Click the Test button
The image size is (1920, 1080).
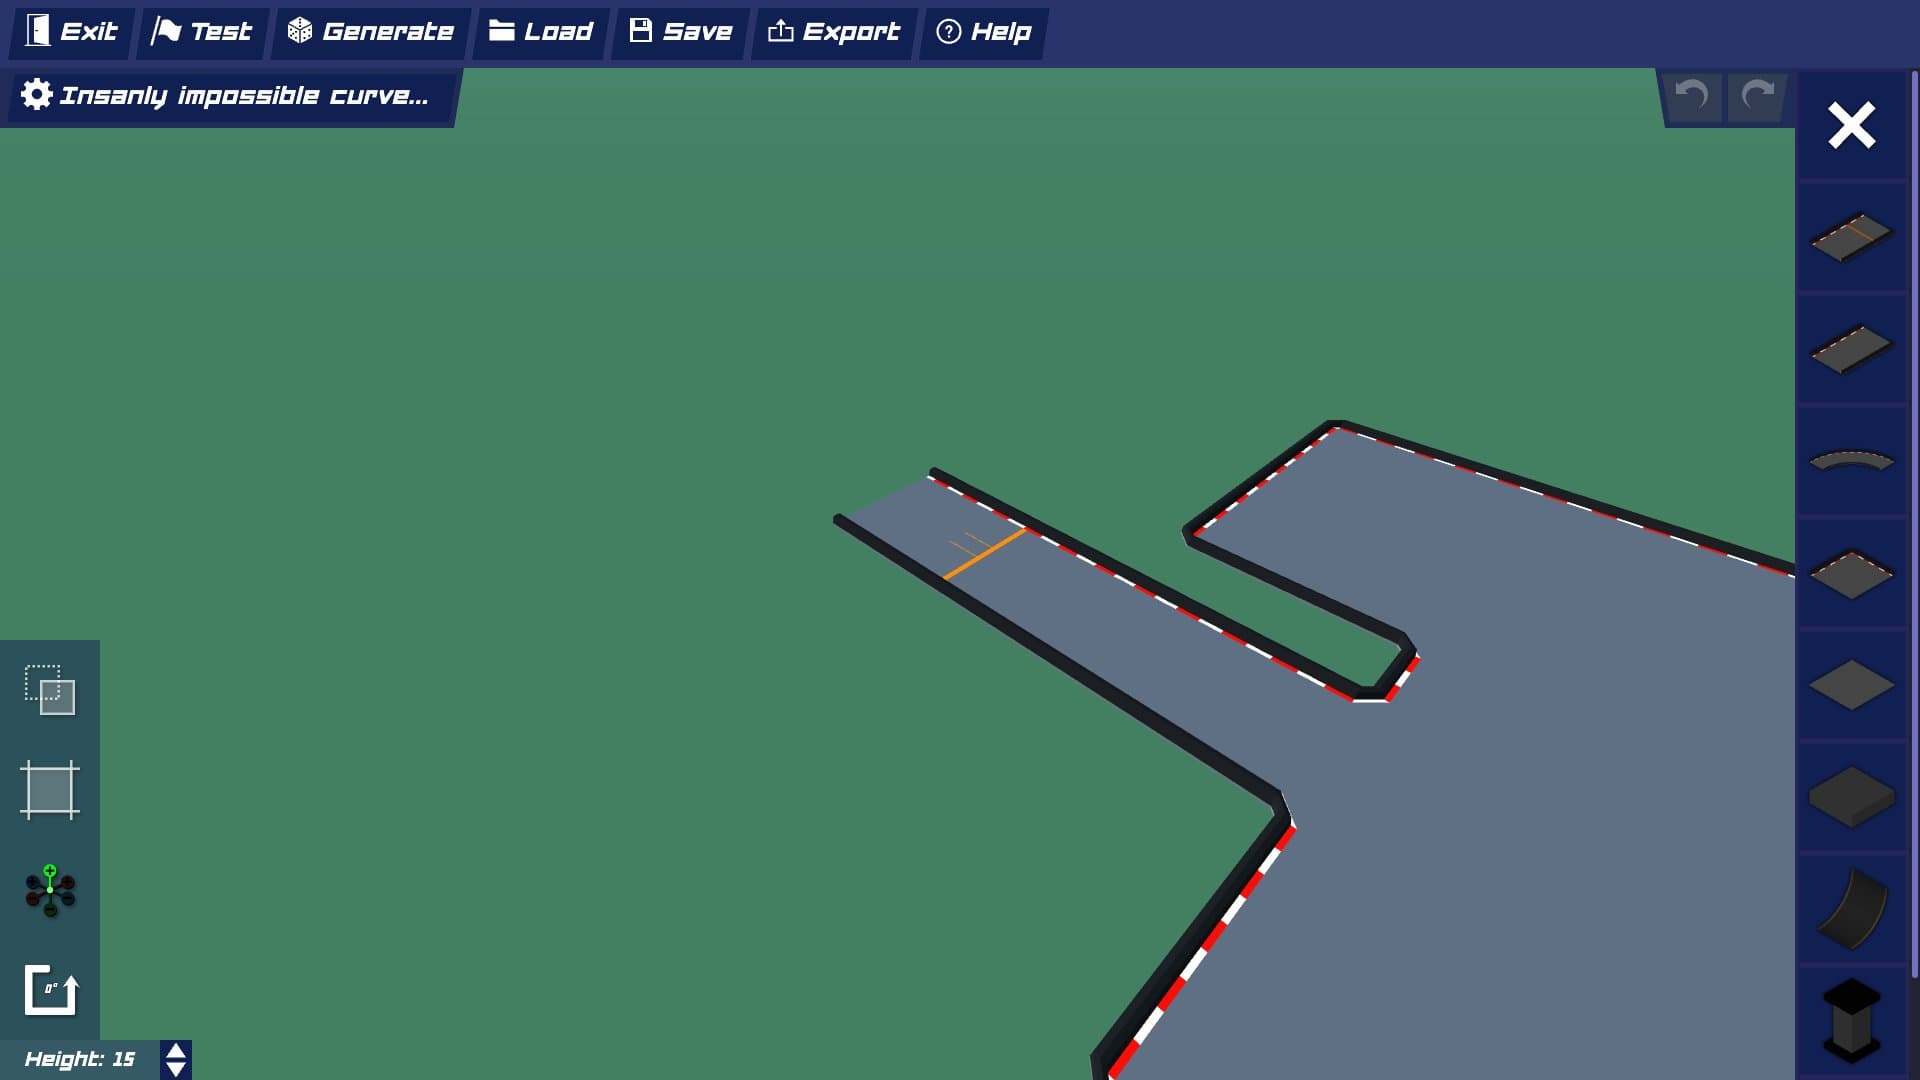pyautogui.click(x=202, y=32)
